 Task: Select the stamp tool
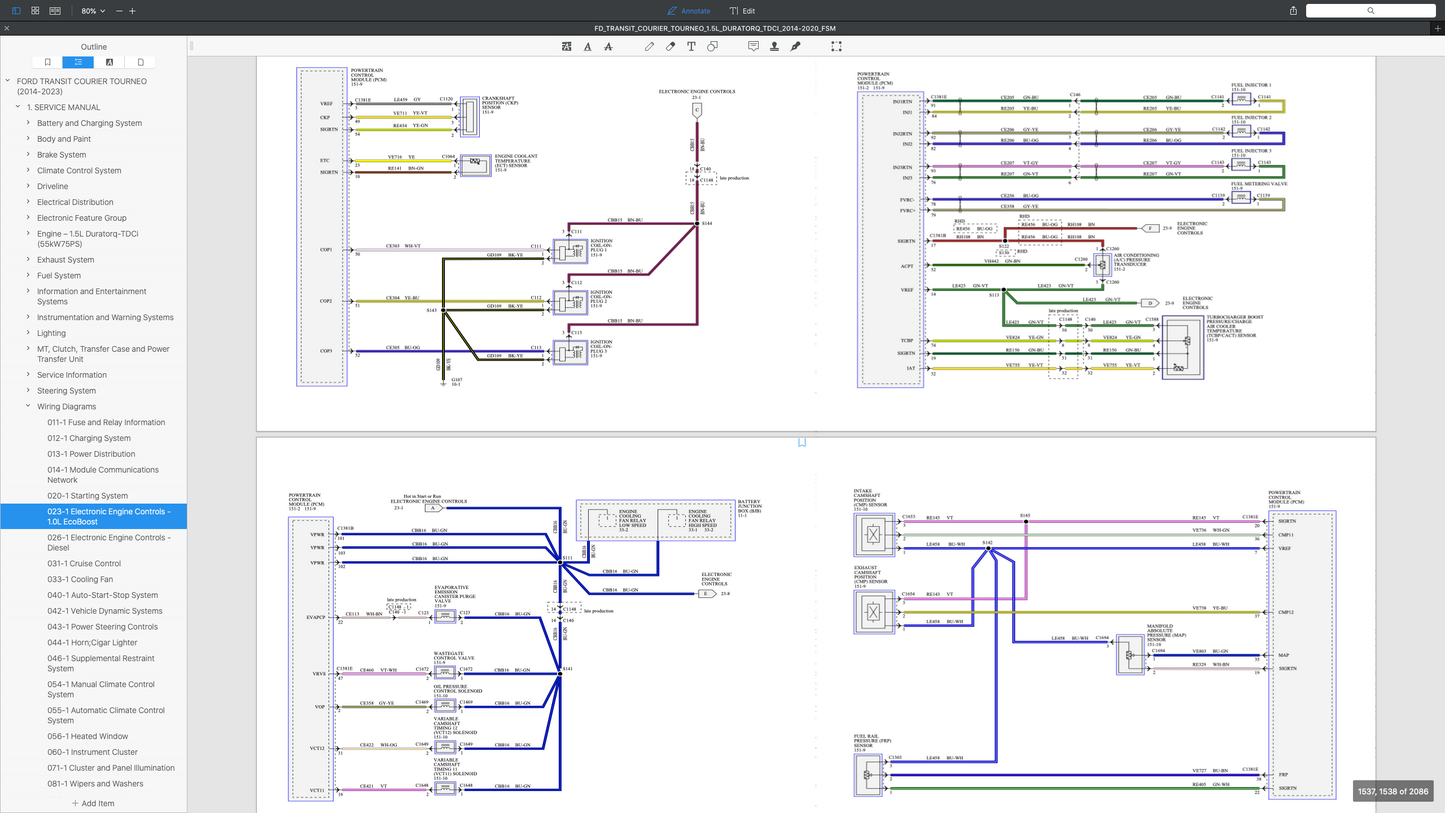(x=774, y=47)
